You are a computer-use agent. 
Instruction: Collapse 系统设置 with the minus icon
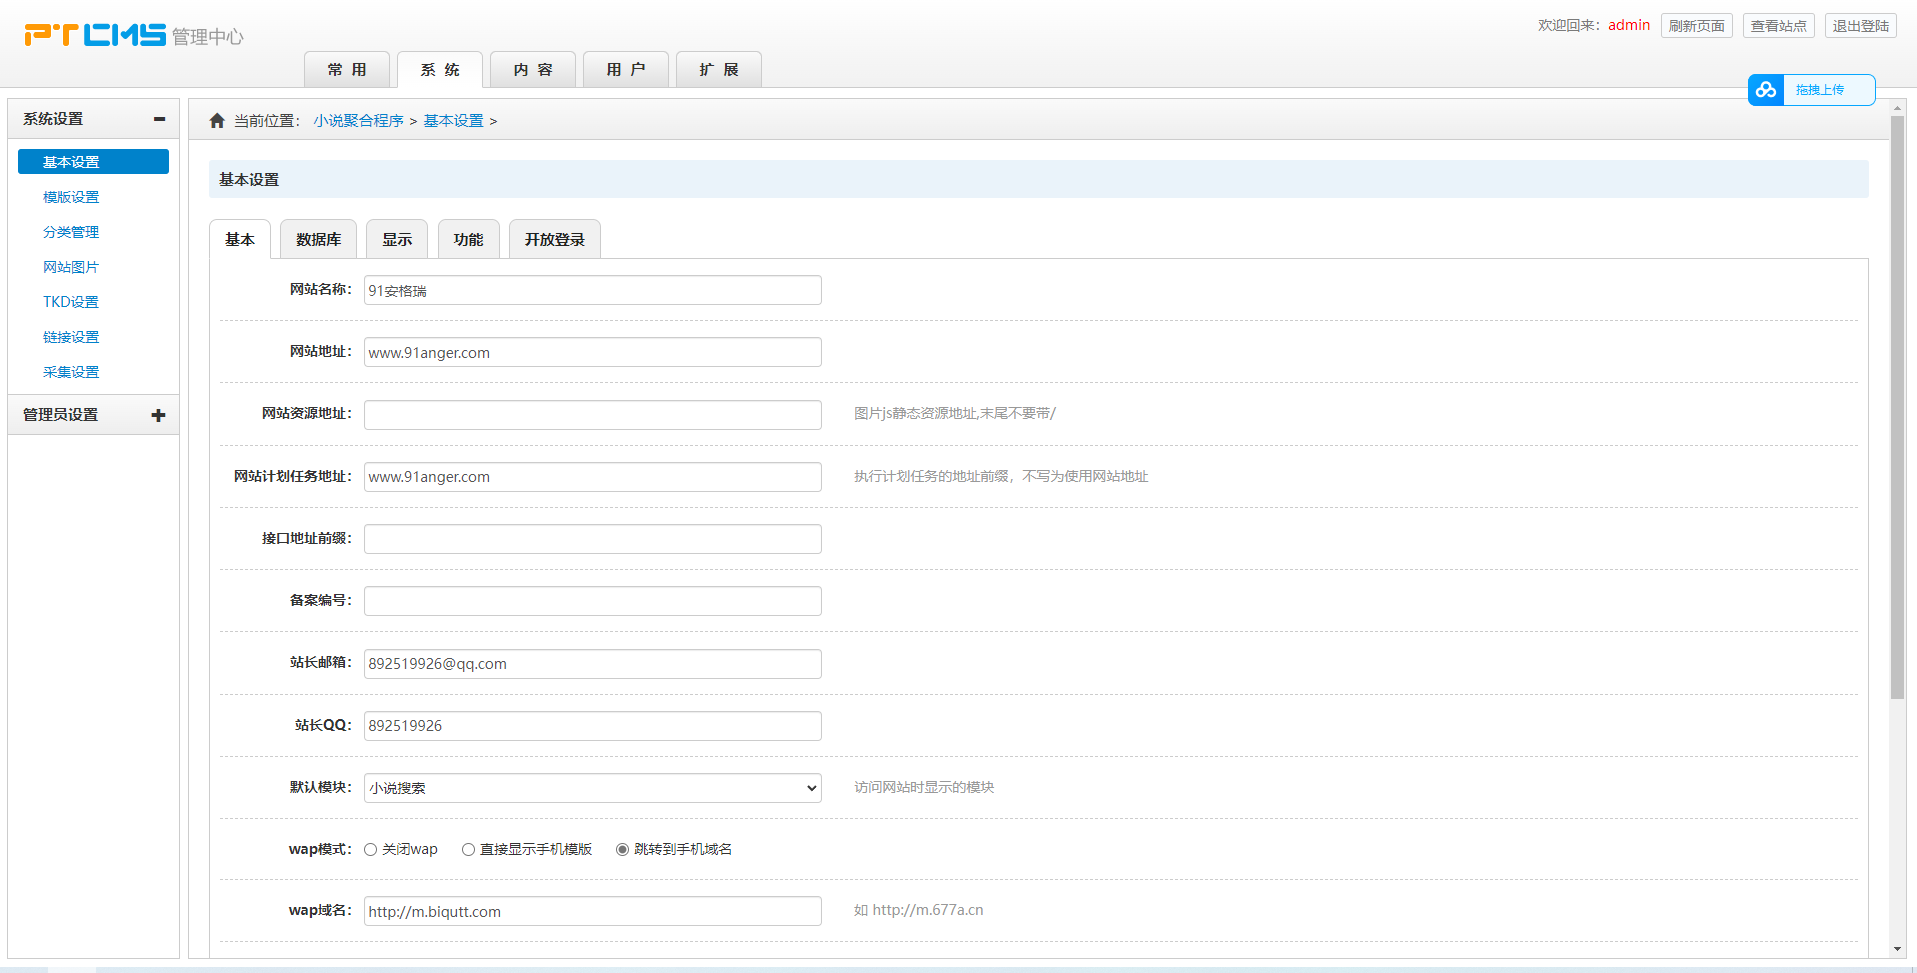[x=159, y=119]
